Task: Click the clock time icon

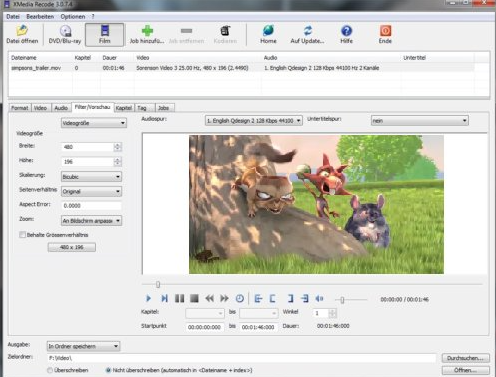Action: pos(240,298)
